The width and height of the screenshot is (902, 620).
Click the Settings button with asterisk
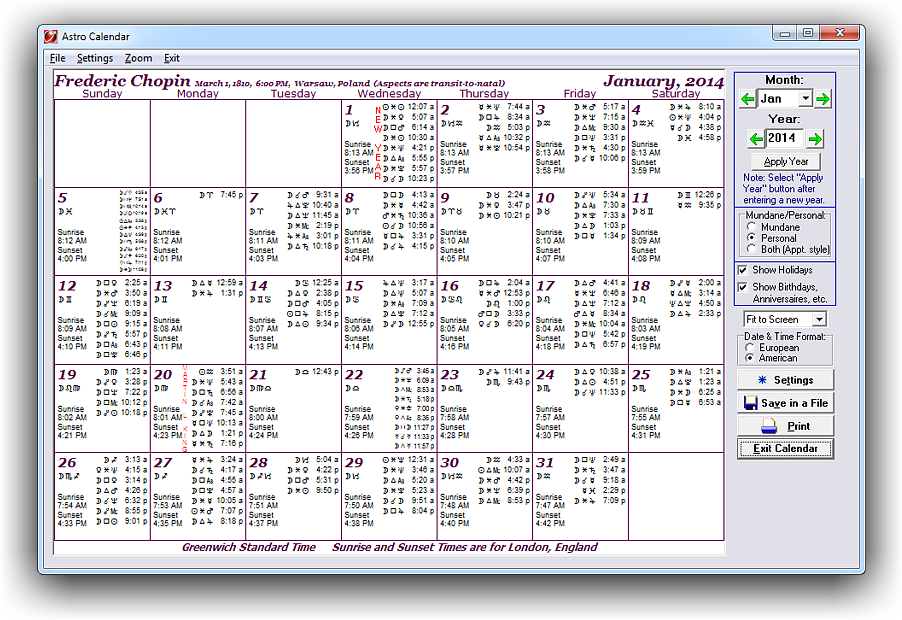point(785,380)
